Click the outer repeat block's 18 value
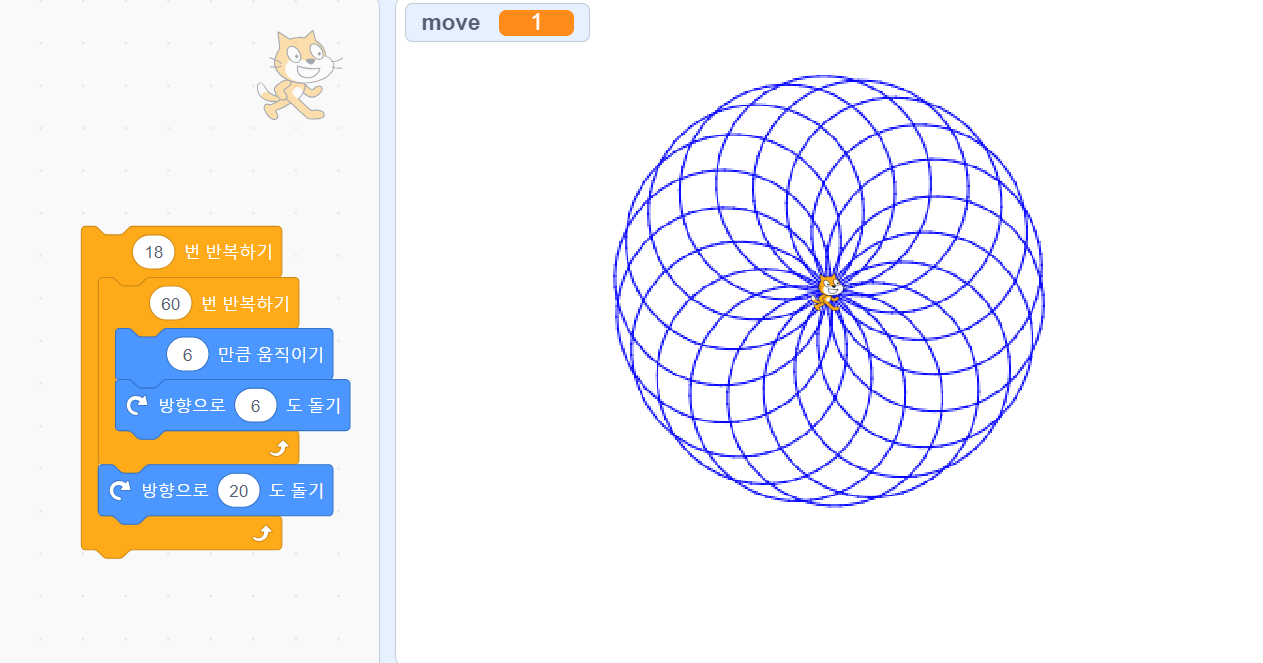The height and width of the screenshot is (663, 1263). pyautogui.click(x=154, y=252)
